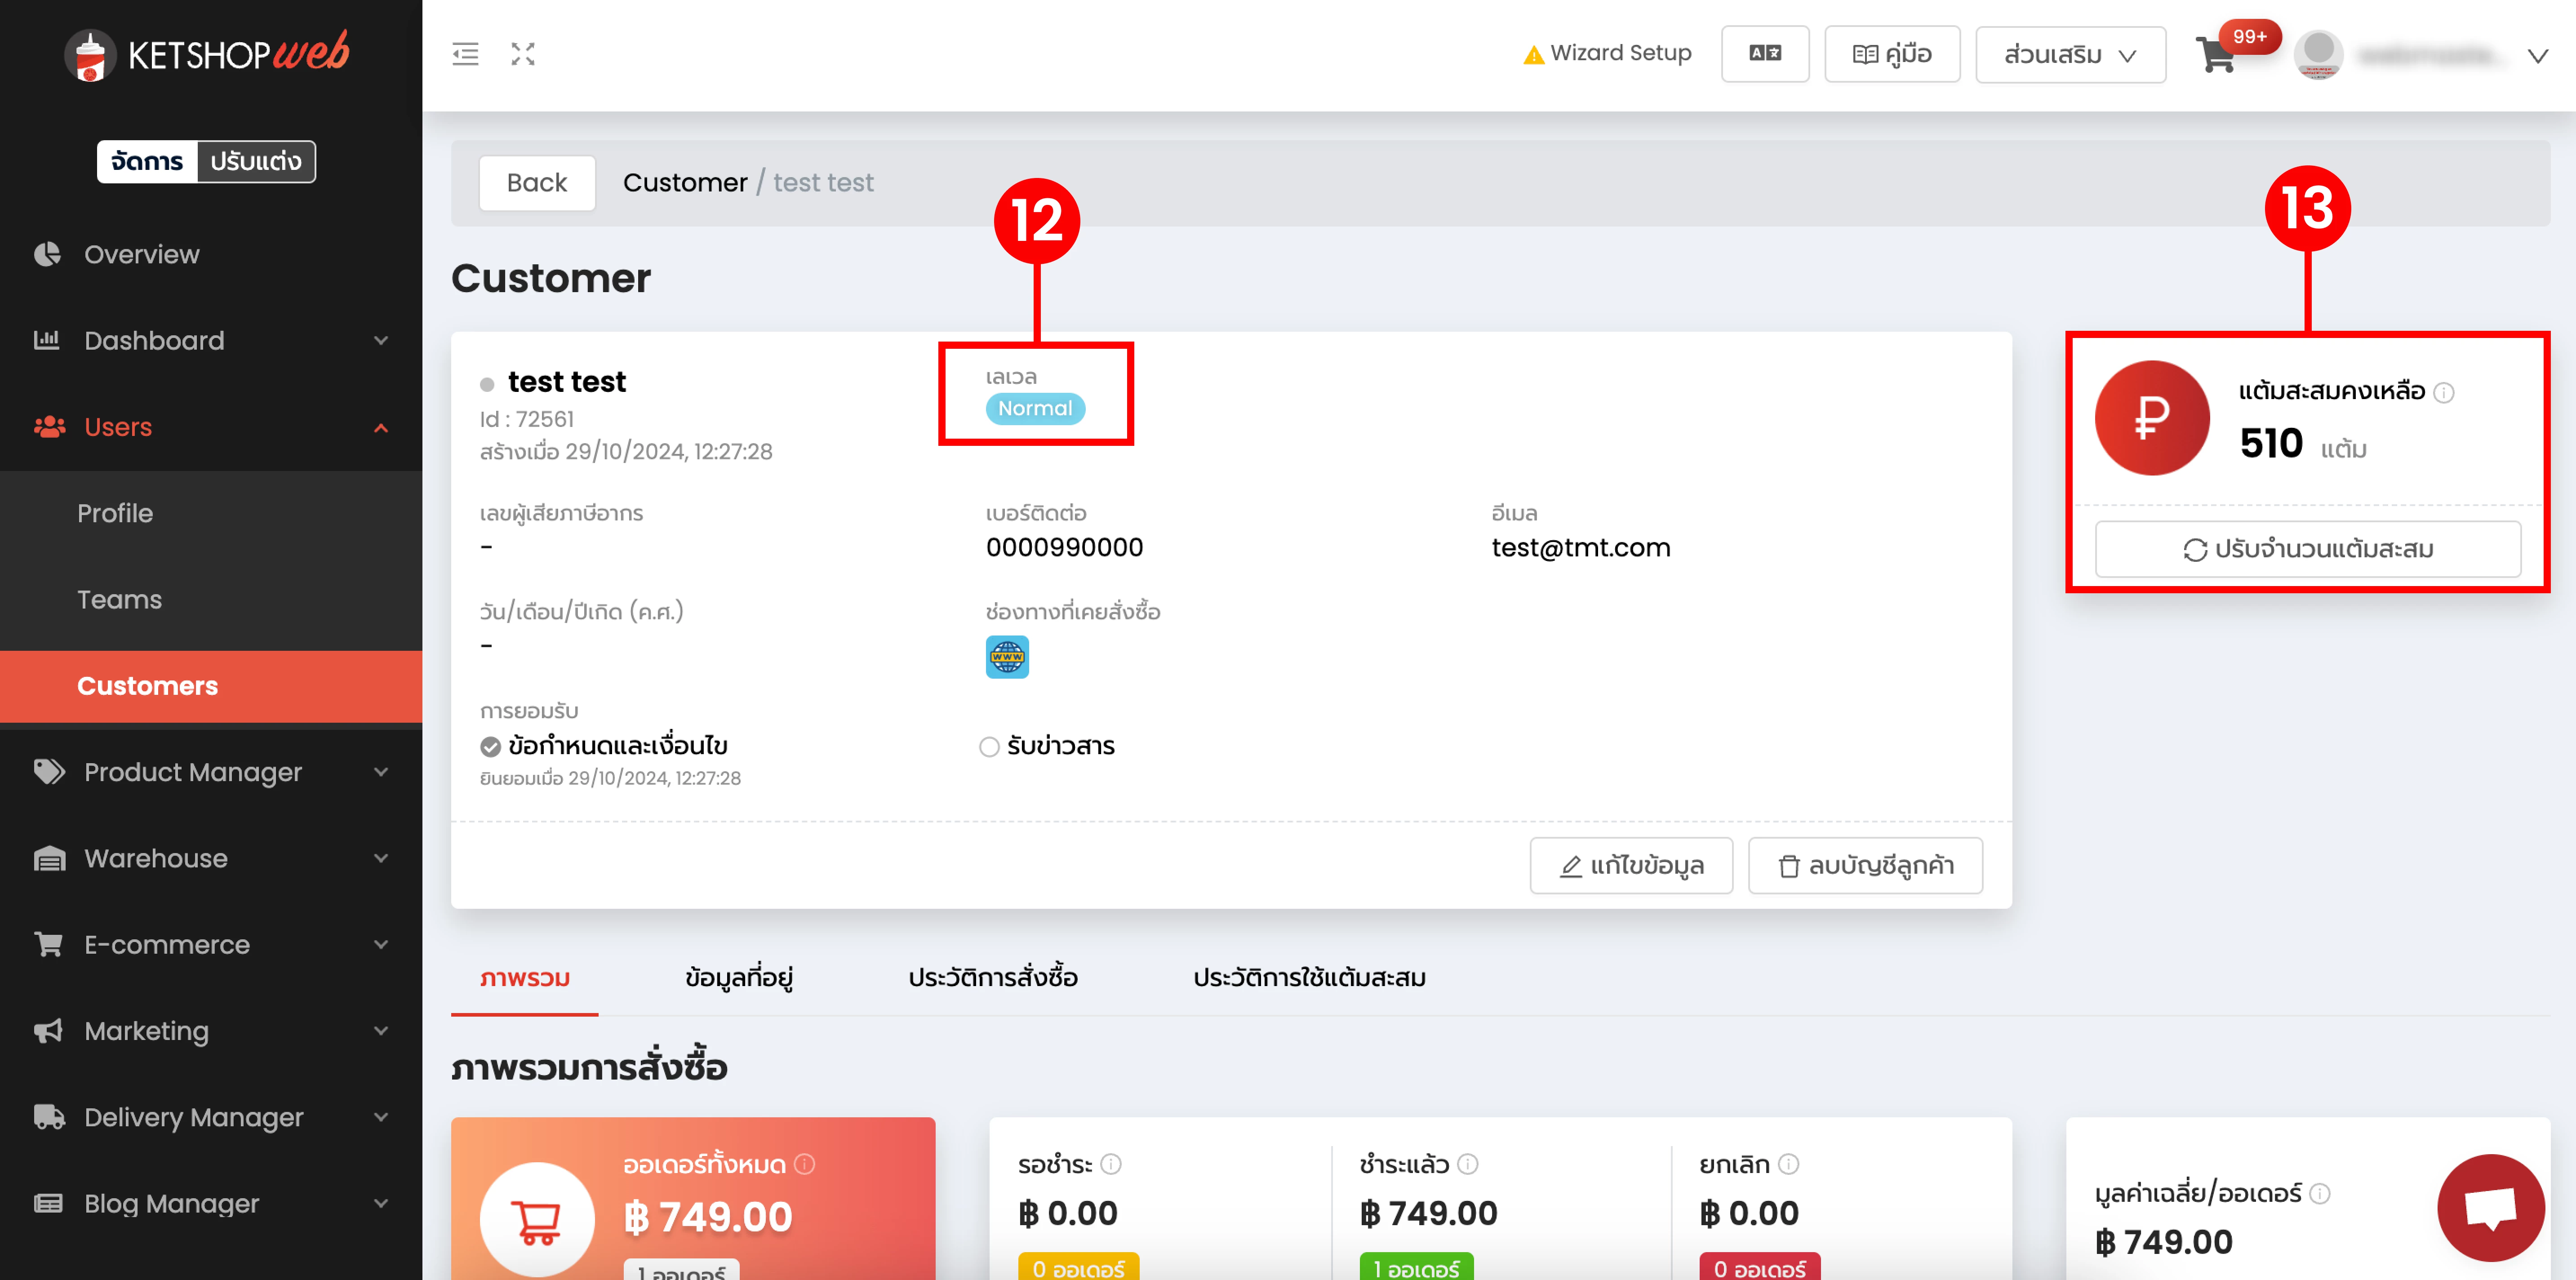Image resolution: width=2576 pixels, height=1280 pixels.
Task: Open the Teams menu item
Action: coord(211,599)
